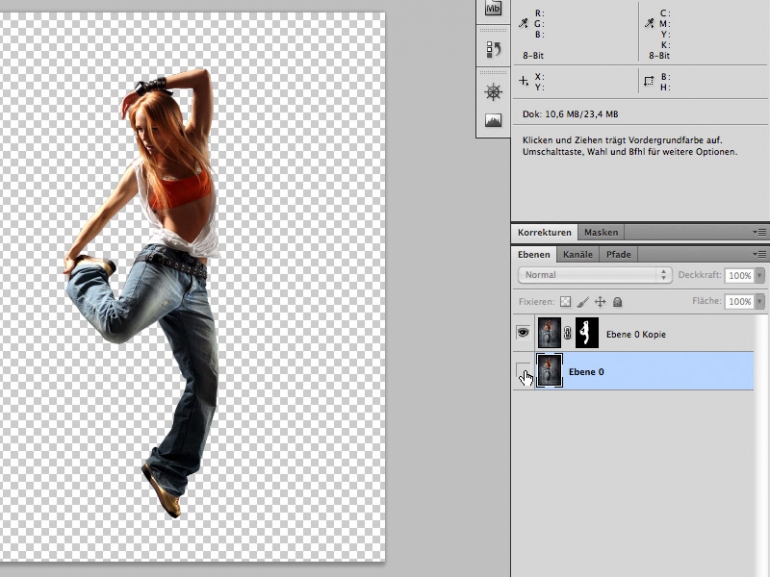Click the right 8-Bit label in Info panel

click(659, 55)
